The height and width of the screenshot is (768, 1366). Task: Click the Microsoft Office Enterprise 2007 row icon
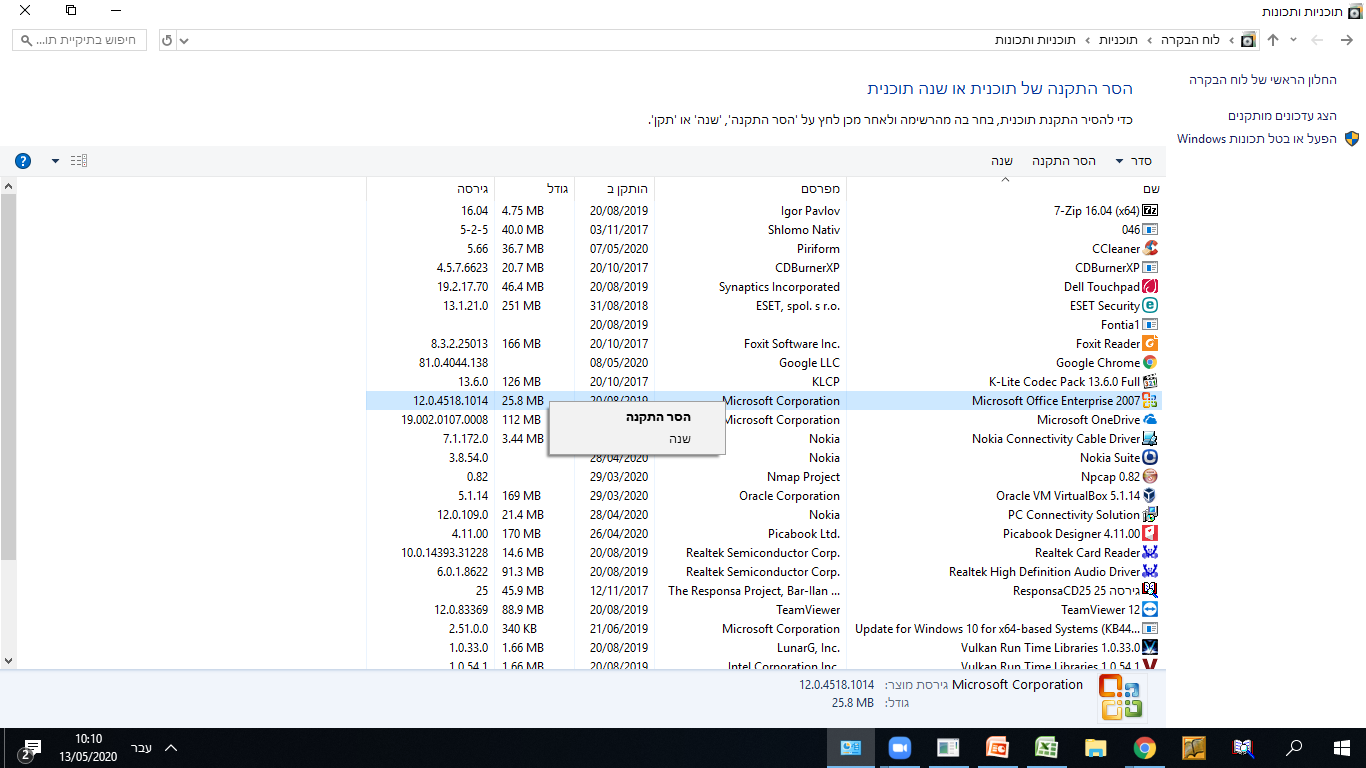1150,401
